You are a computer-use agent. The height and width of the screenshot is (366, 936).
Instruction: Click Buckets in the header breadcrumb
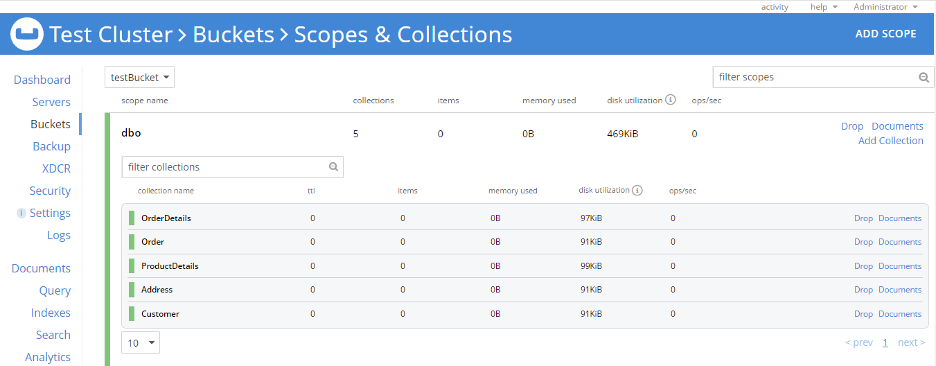click(x=233, y=34)
